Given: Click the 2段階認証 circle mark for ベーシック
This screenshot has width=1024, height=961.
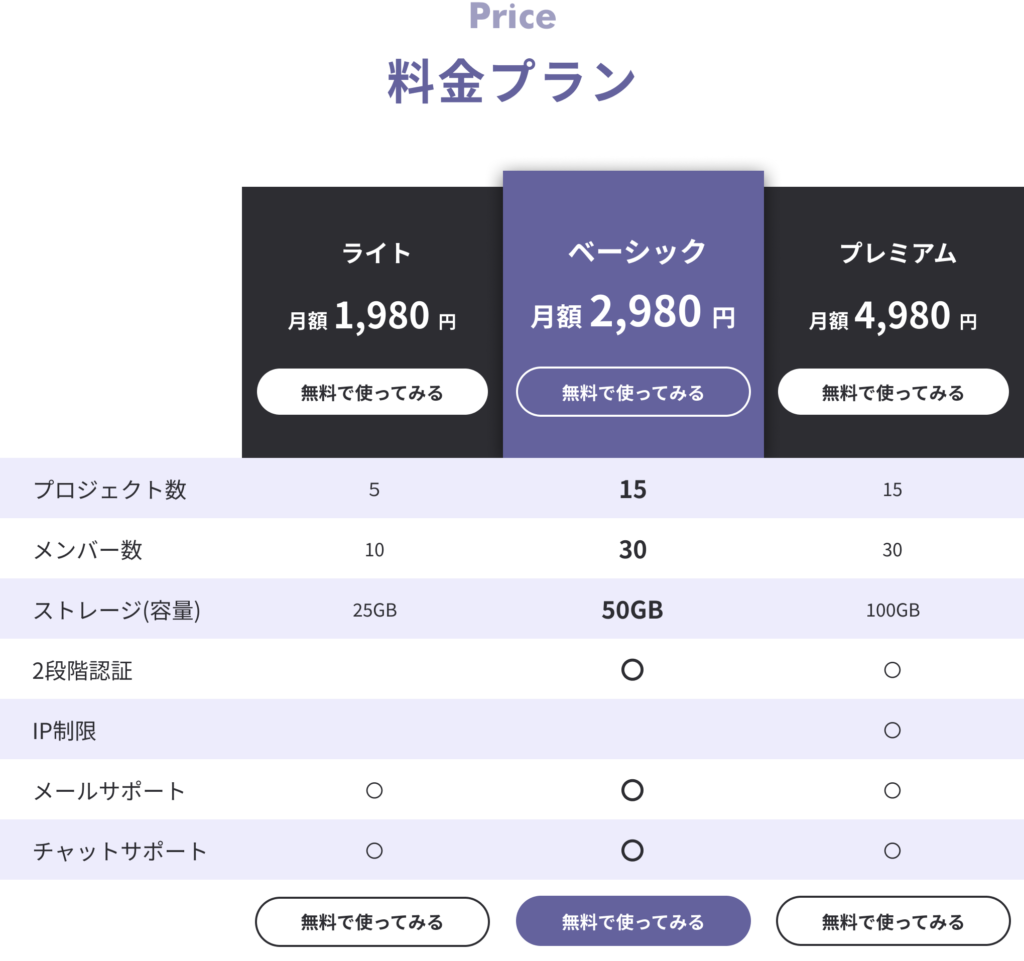Looking at the screenshot, I should coord(632,670).
